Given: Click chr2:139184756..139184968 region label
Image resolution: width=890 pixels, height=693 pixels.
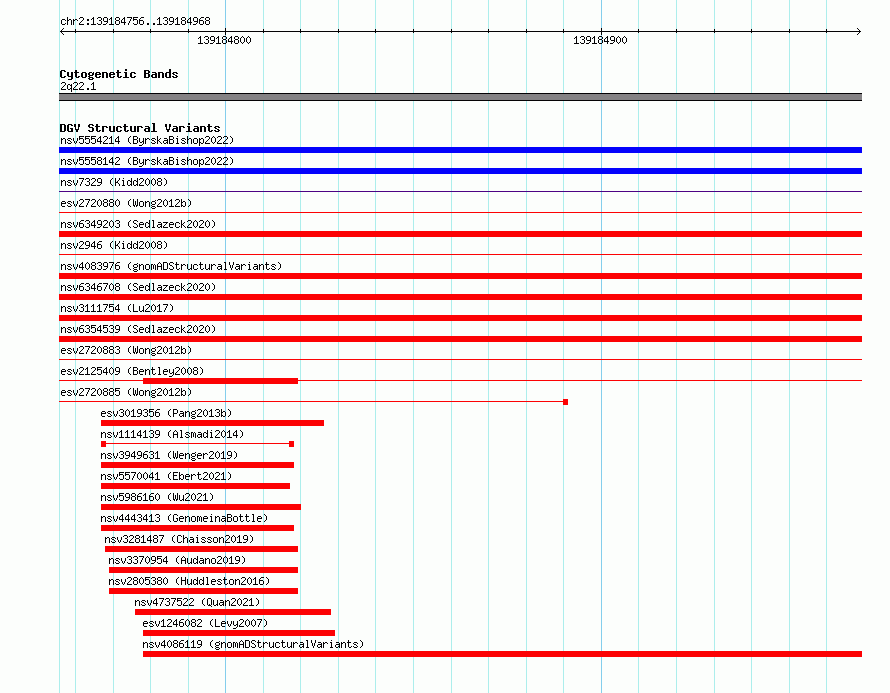Looking at the screenshot, I should click(x=135, y=21).
